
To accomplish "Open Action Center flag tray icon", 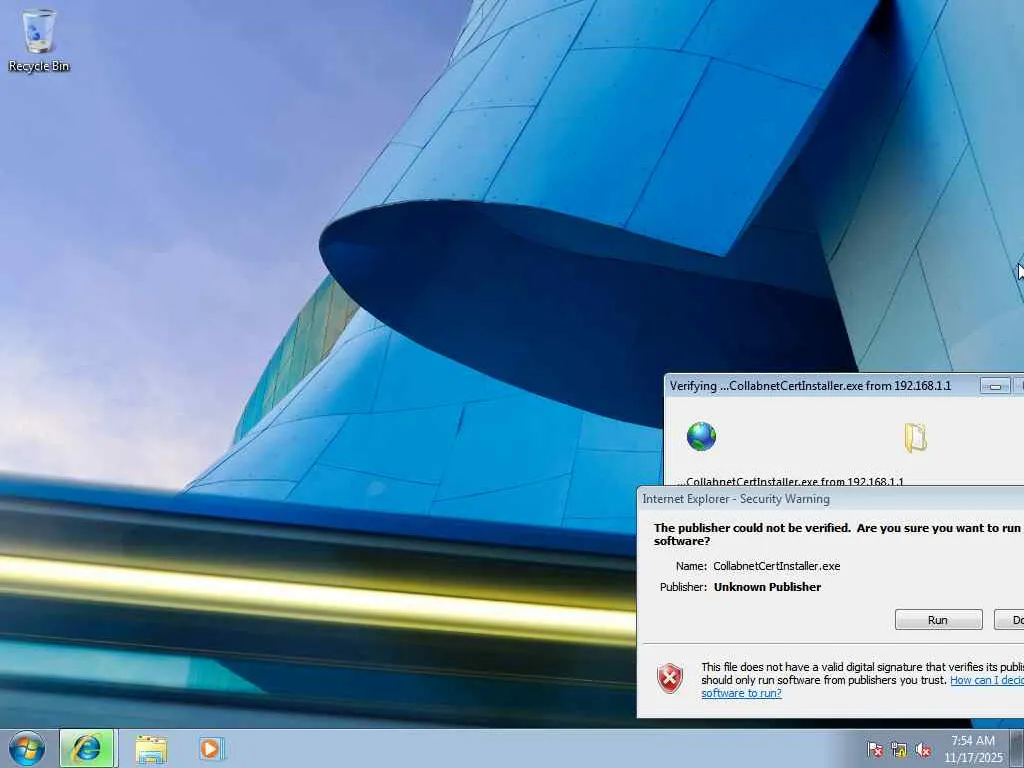I will coord(875,750).
